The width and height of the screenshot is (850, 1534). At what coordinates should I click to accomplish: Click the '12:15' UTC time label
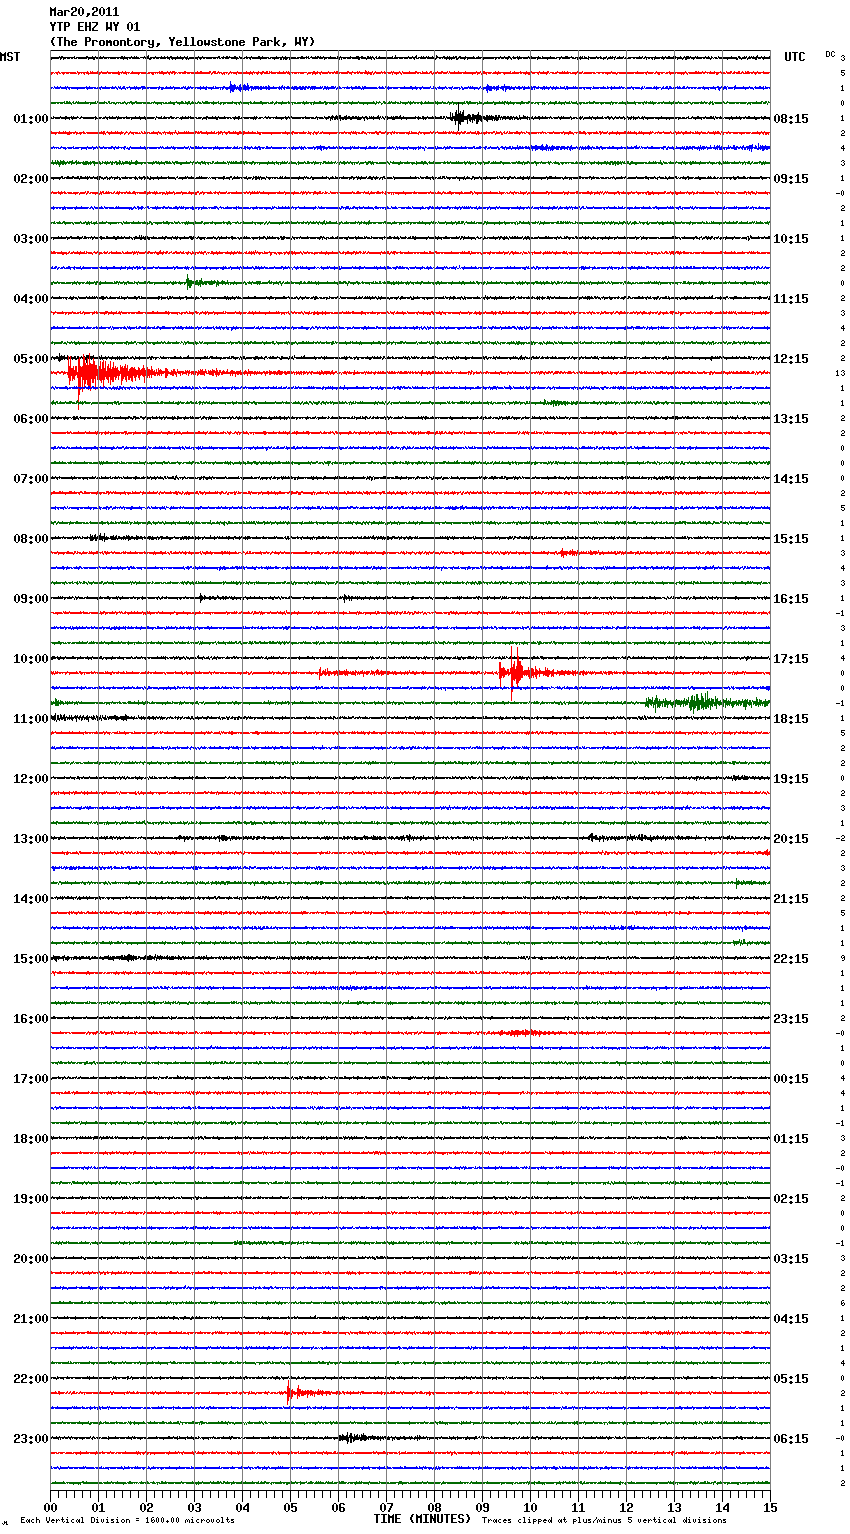click(791, 358)
